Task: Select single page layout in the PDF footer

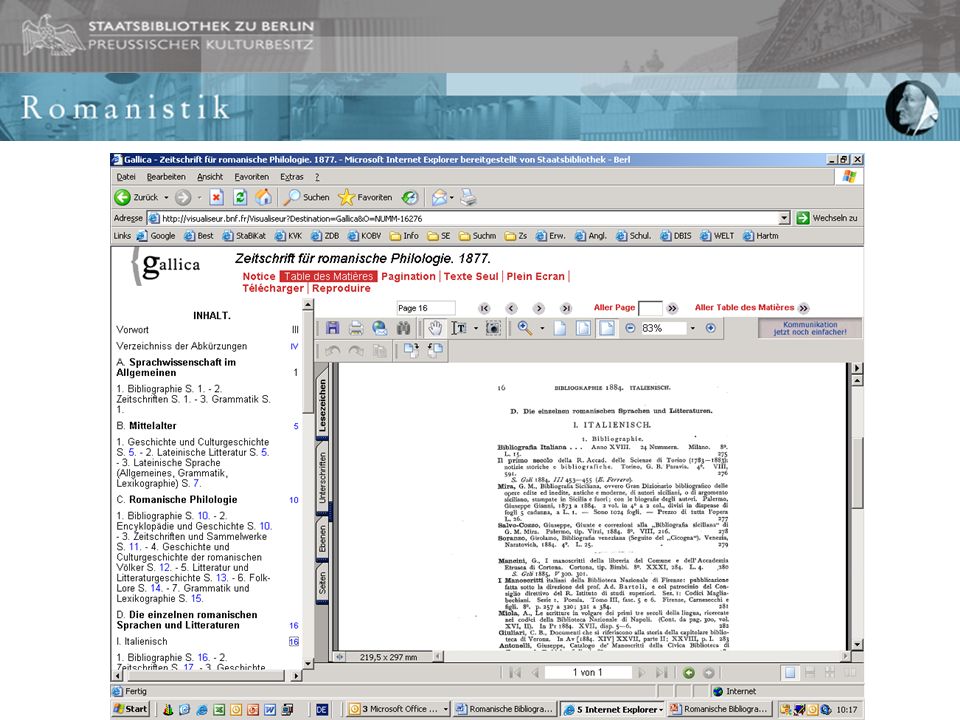Action: [790, 673]
